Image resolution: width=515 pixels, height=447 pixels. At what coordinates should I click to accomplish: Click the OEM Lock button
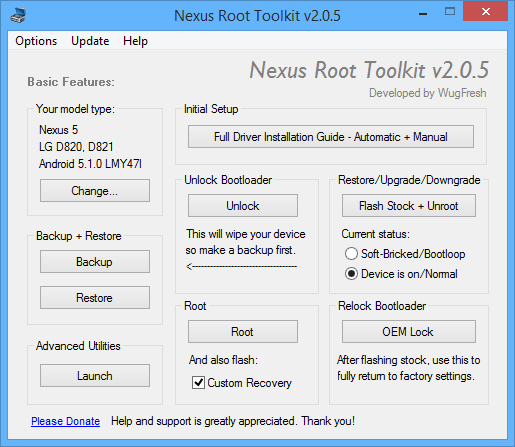coord(409,332)
